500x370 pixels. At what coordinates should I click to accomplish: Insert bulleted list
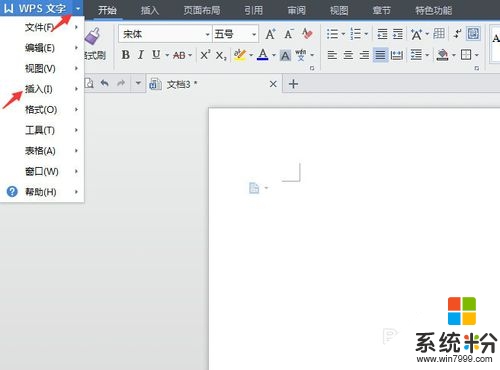click(332, 34)
